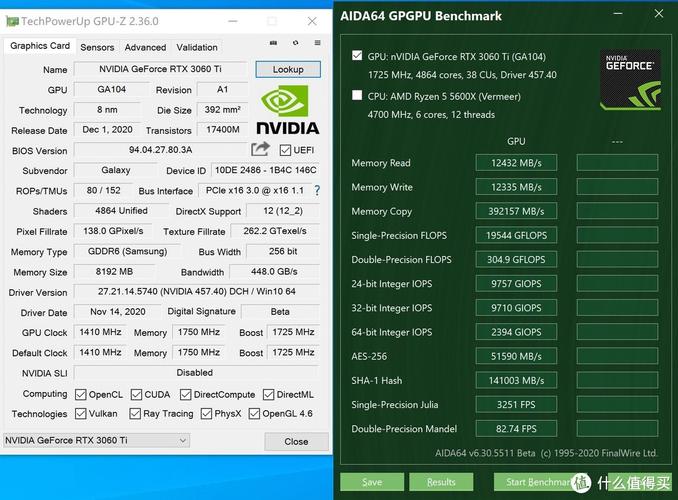Image resolution: width=678 pixels, height=500 pixels.
Task: Click the Release Date Dec 1, 2020 field
Action: click(x=108, y=130)
